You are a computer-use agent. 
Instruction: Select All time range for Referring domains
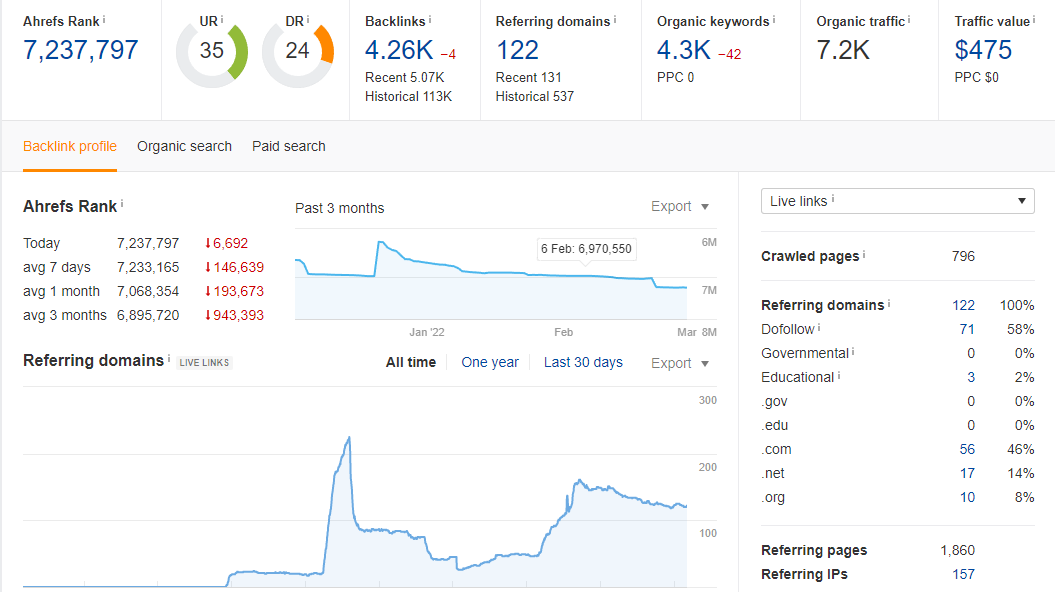[410, 363]
